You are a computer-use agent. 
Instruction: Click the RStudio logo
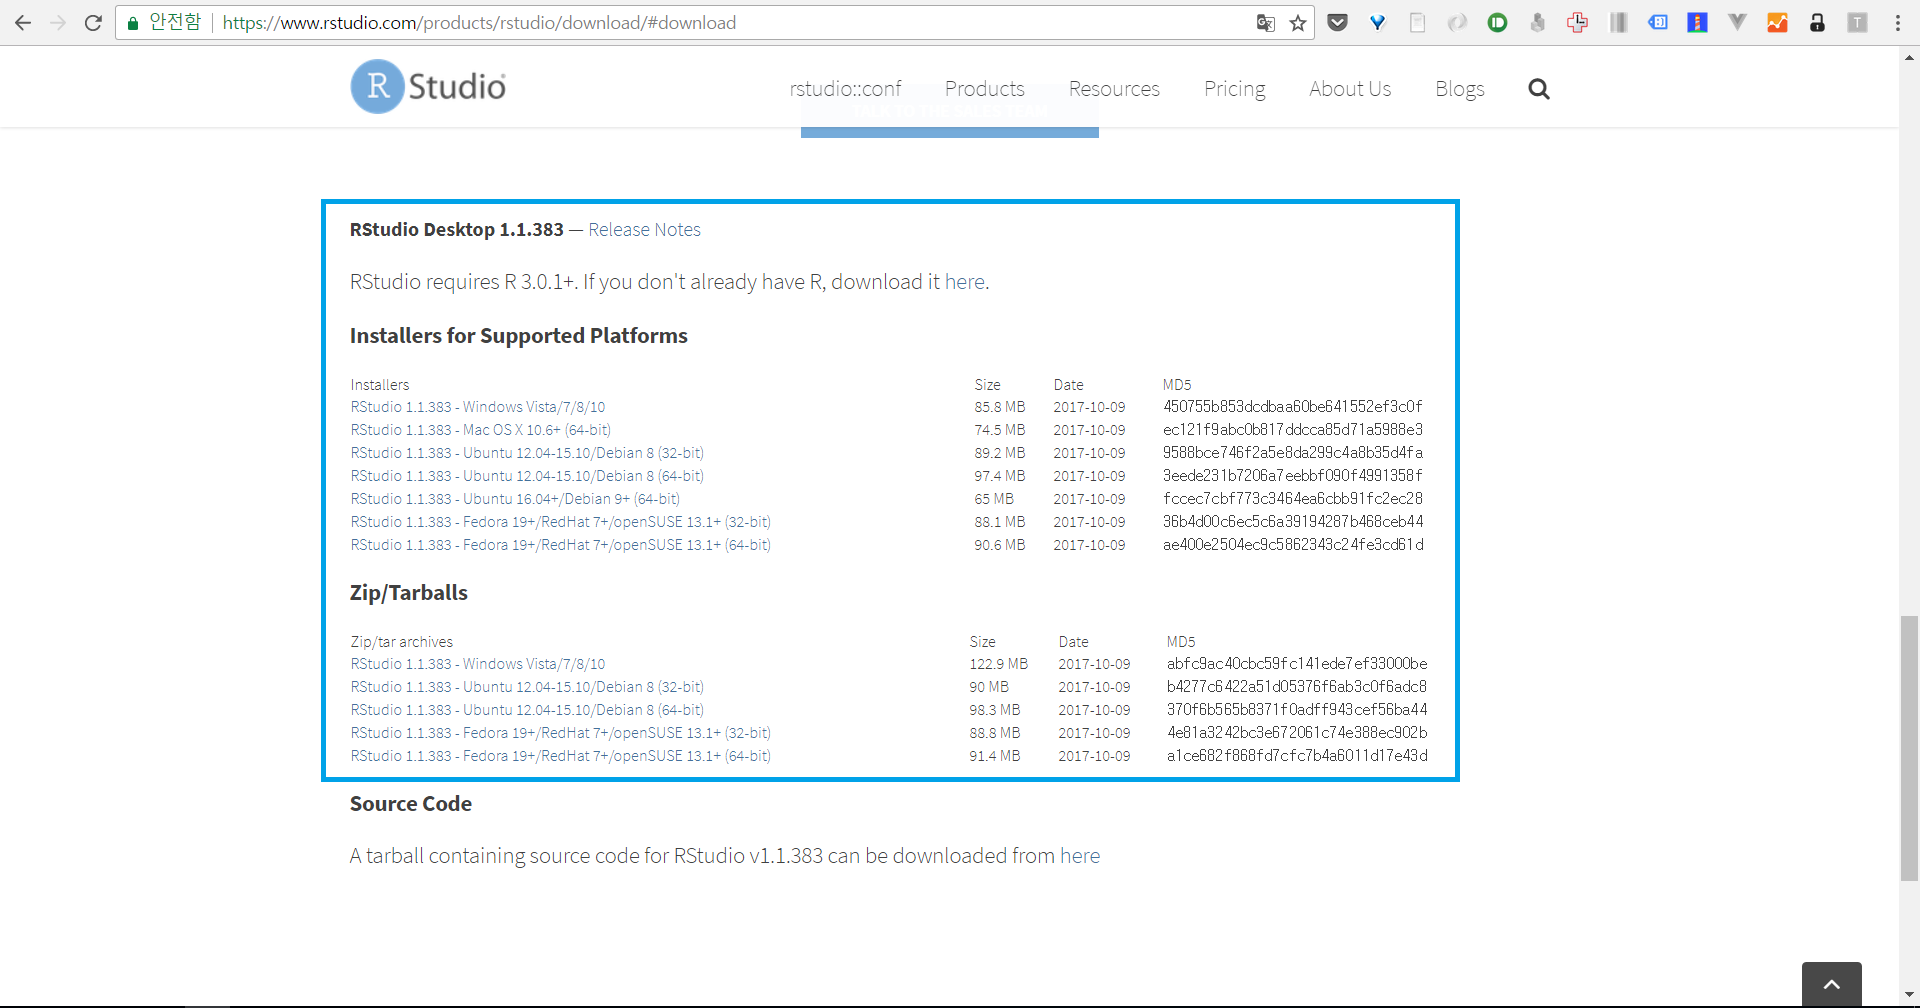point(428,87)
